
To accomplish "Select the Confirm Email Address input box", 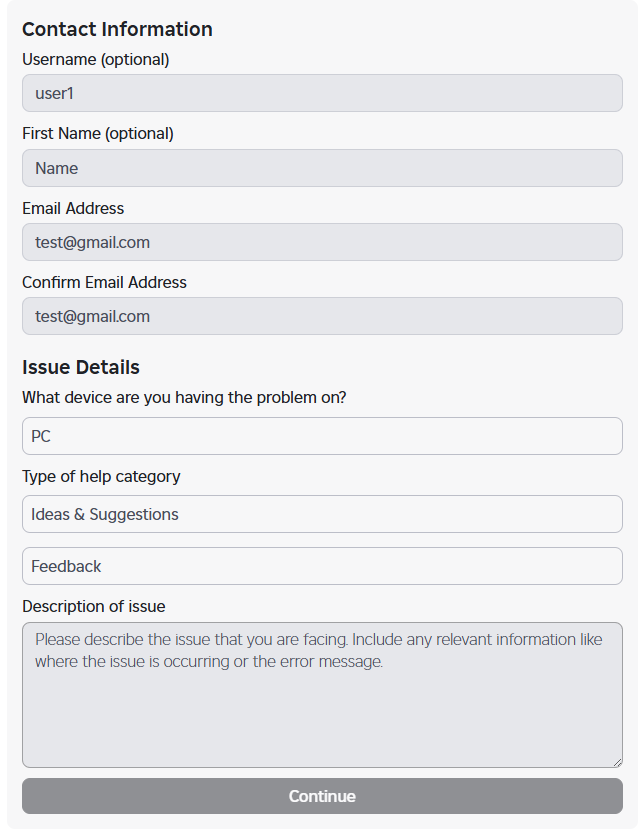I will pyautogui.click(x=322, y=316).
